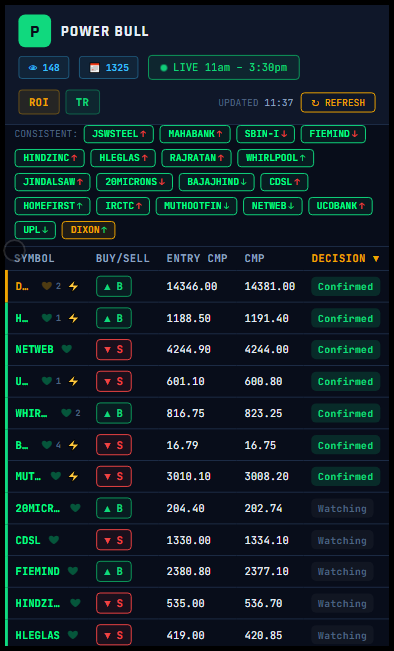Select the NETWEB chip in consistent list
The width and height of the screenshot is (394, 651).
point(273,206)
